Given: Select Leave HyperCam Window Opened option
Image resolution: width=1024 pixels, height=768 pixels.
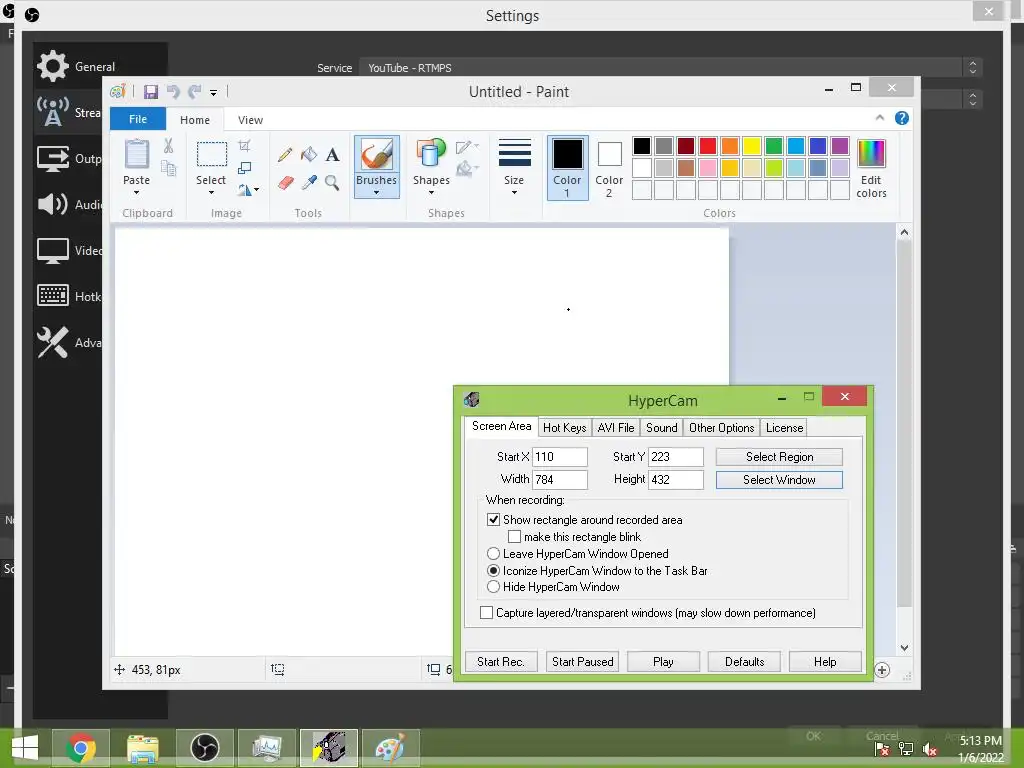Looking at the screenshot, I should (x=493, y=554).
